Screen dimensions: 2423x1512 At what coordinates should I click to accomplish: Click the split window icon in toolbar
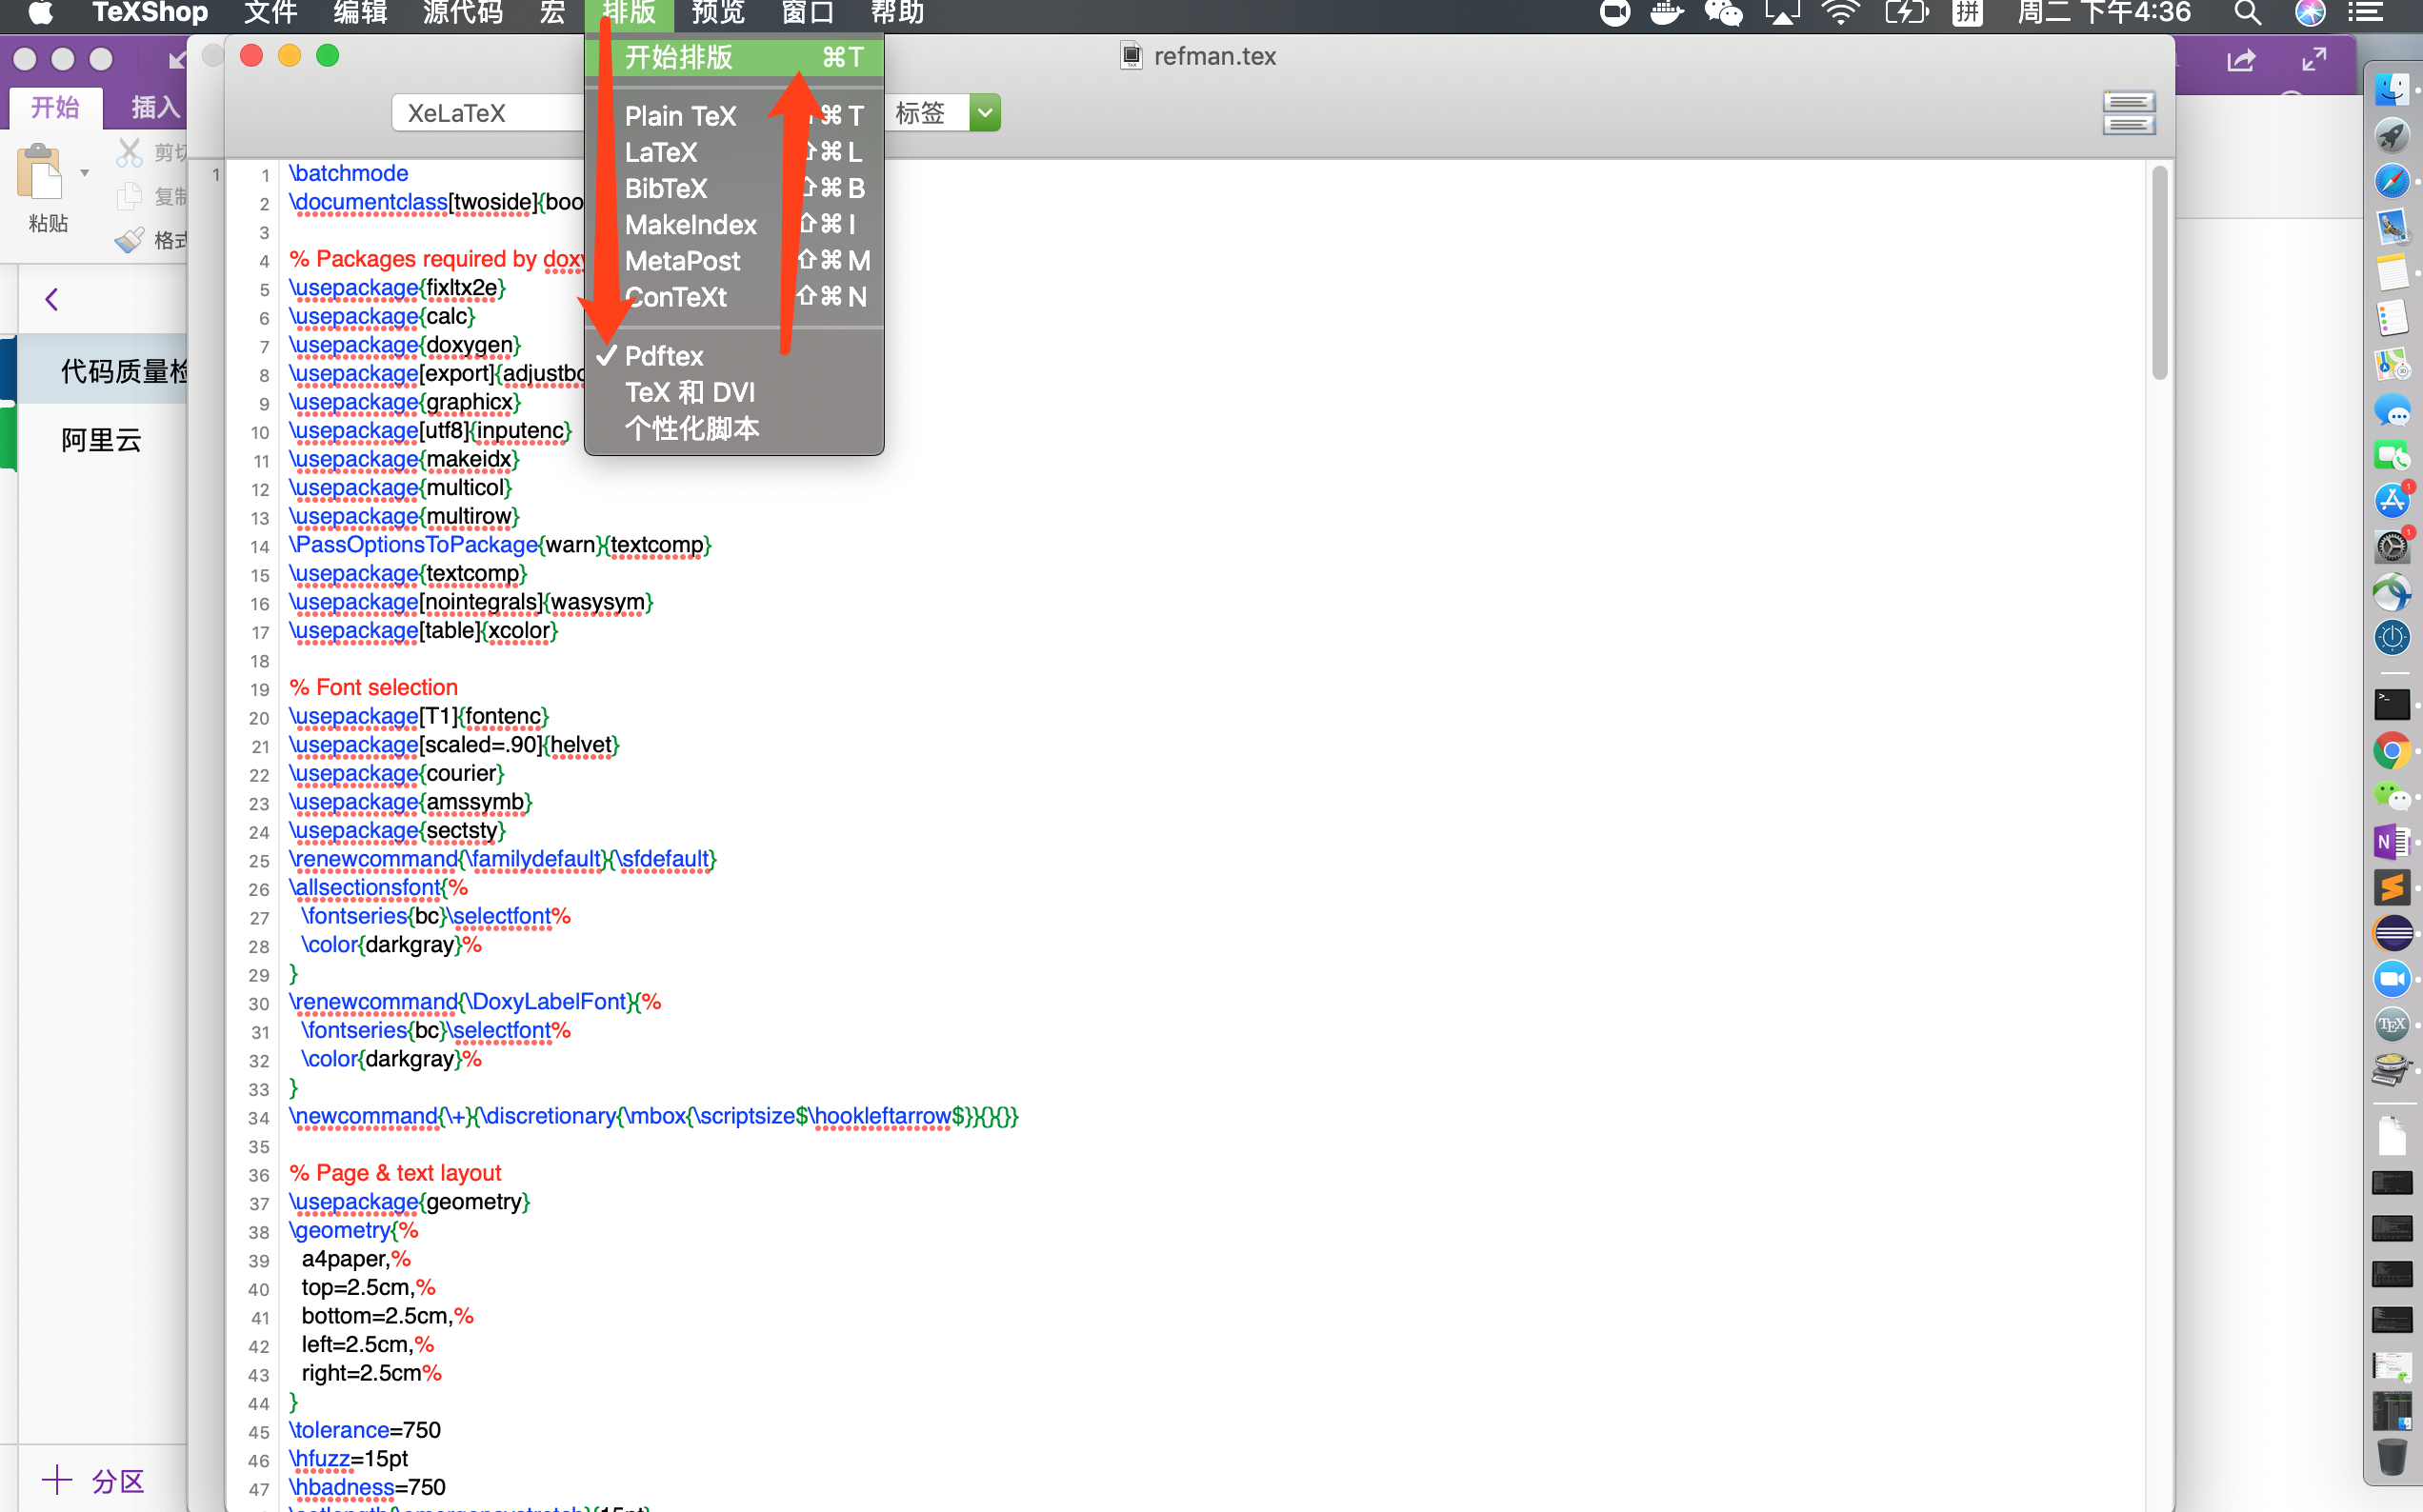click(2128, 113)
